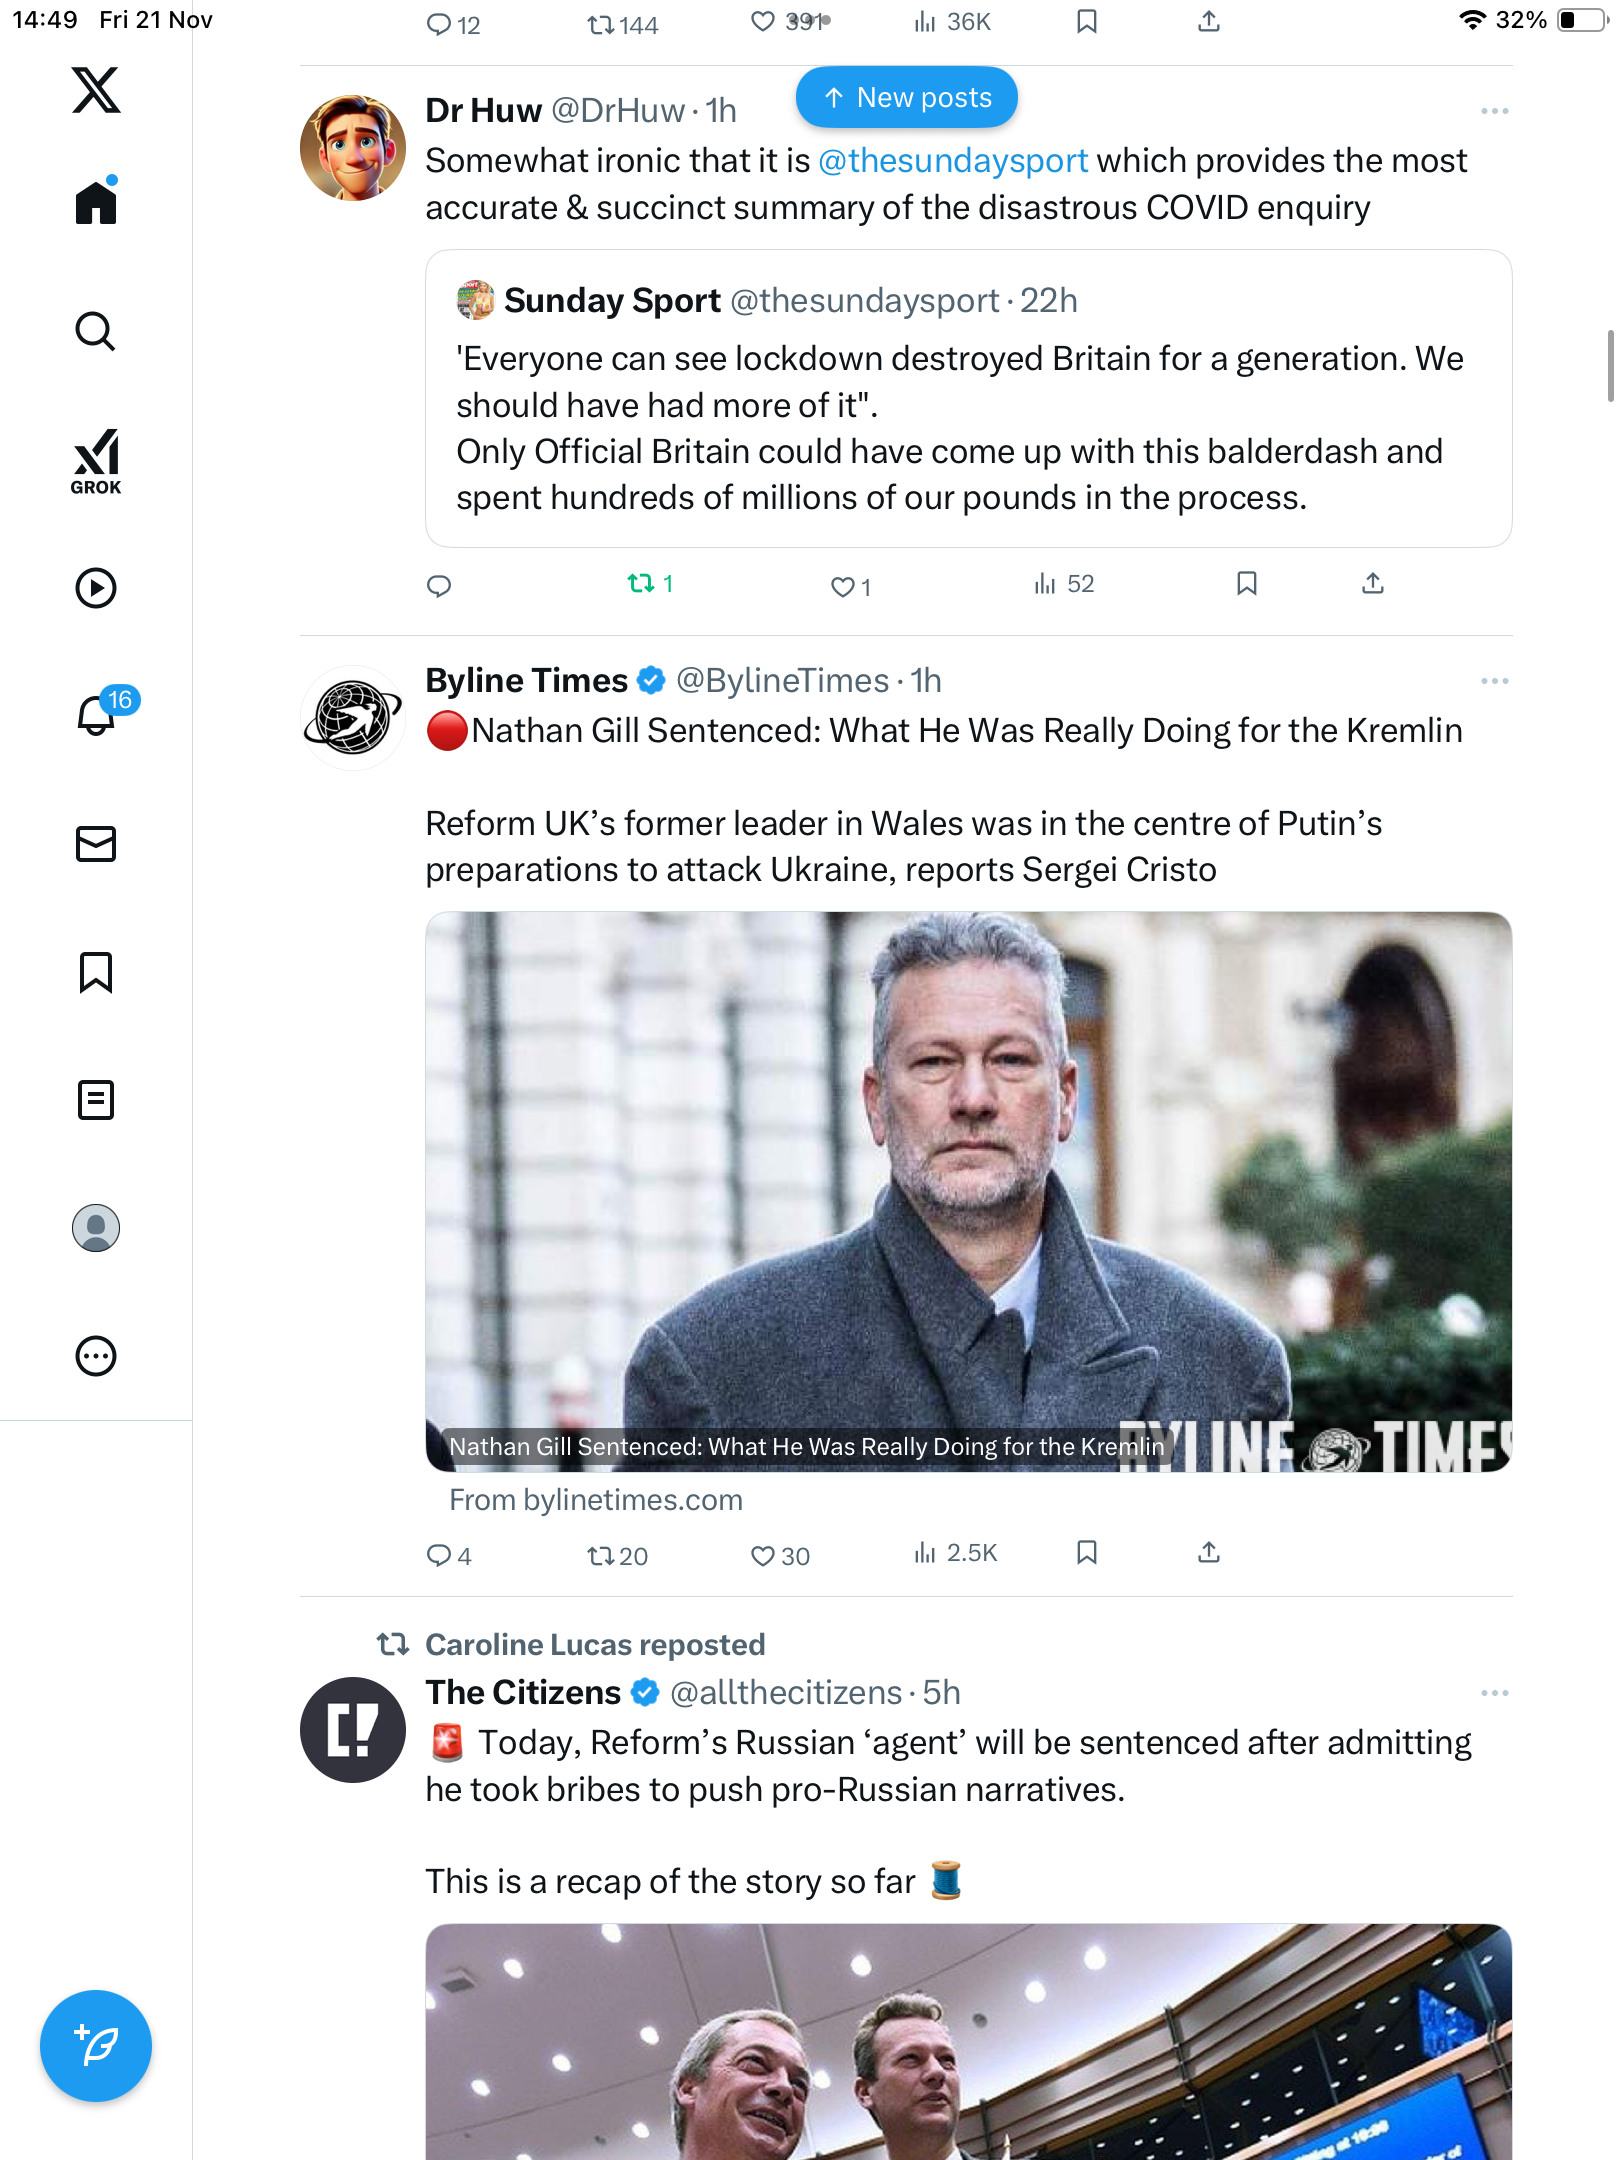Like Dr Huw's post
The height and width of the screenshot is (2160, 1620).
pos(843,587)
